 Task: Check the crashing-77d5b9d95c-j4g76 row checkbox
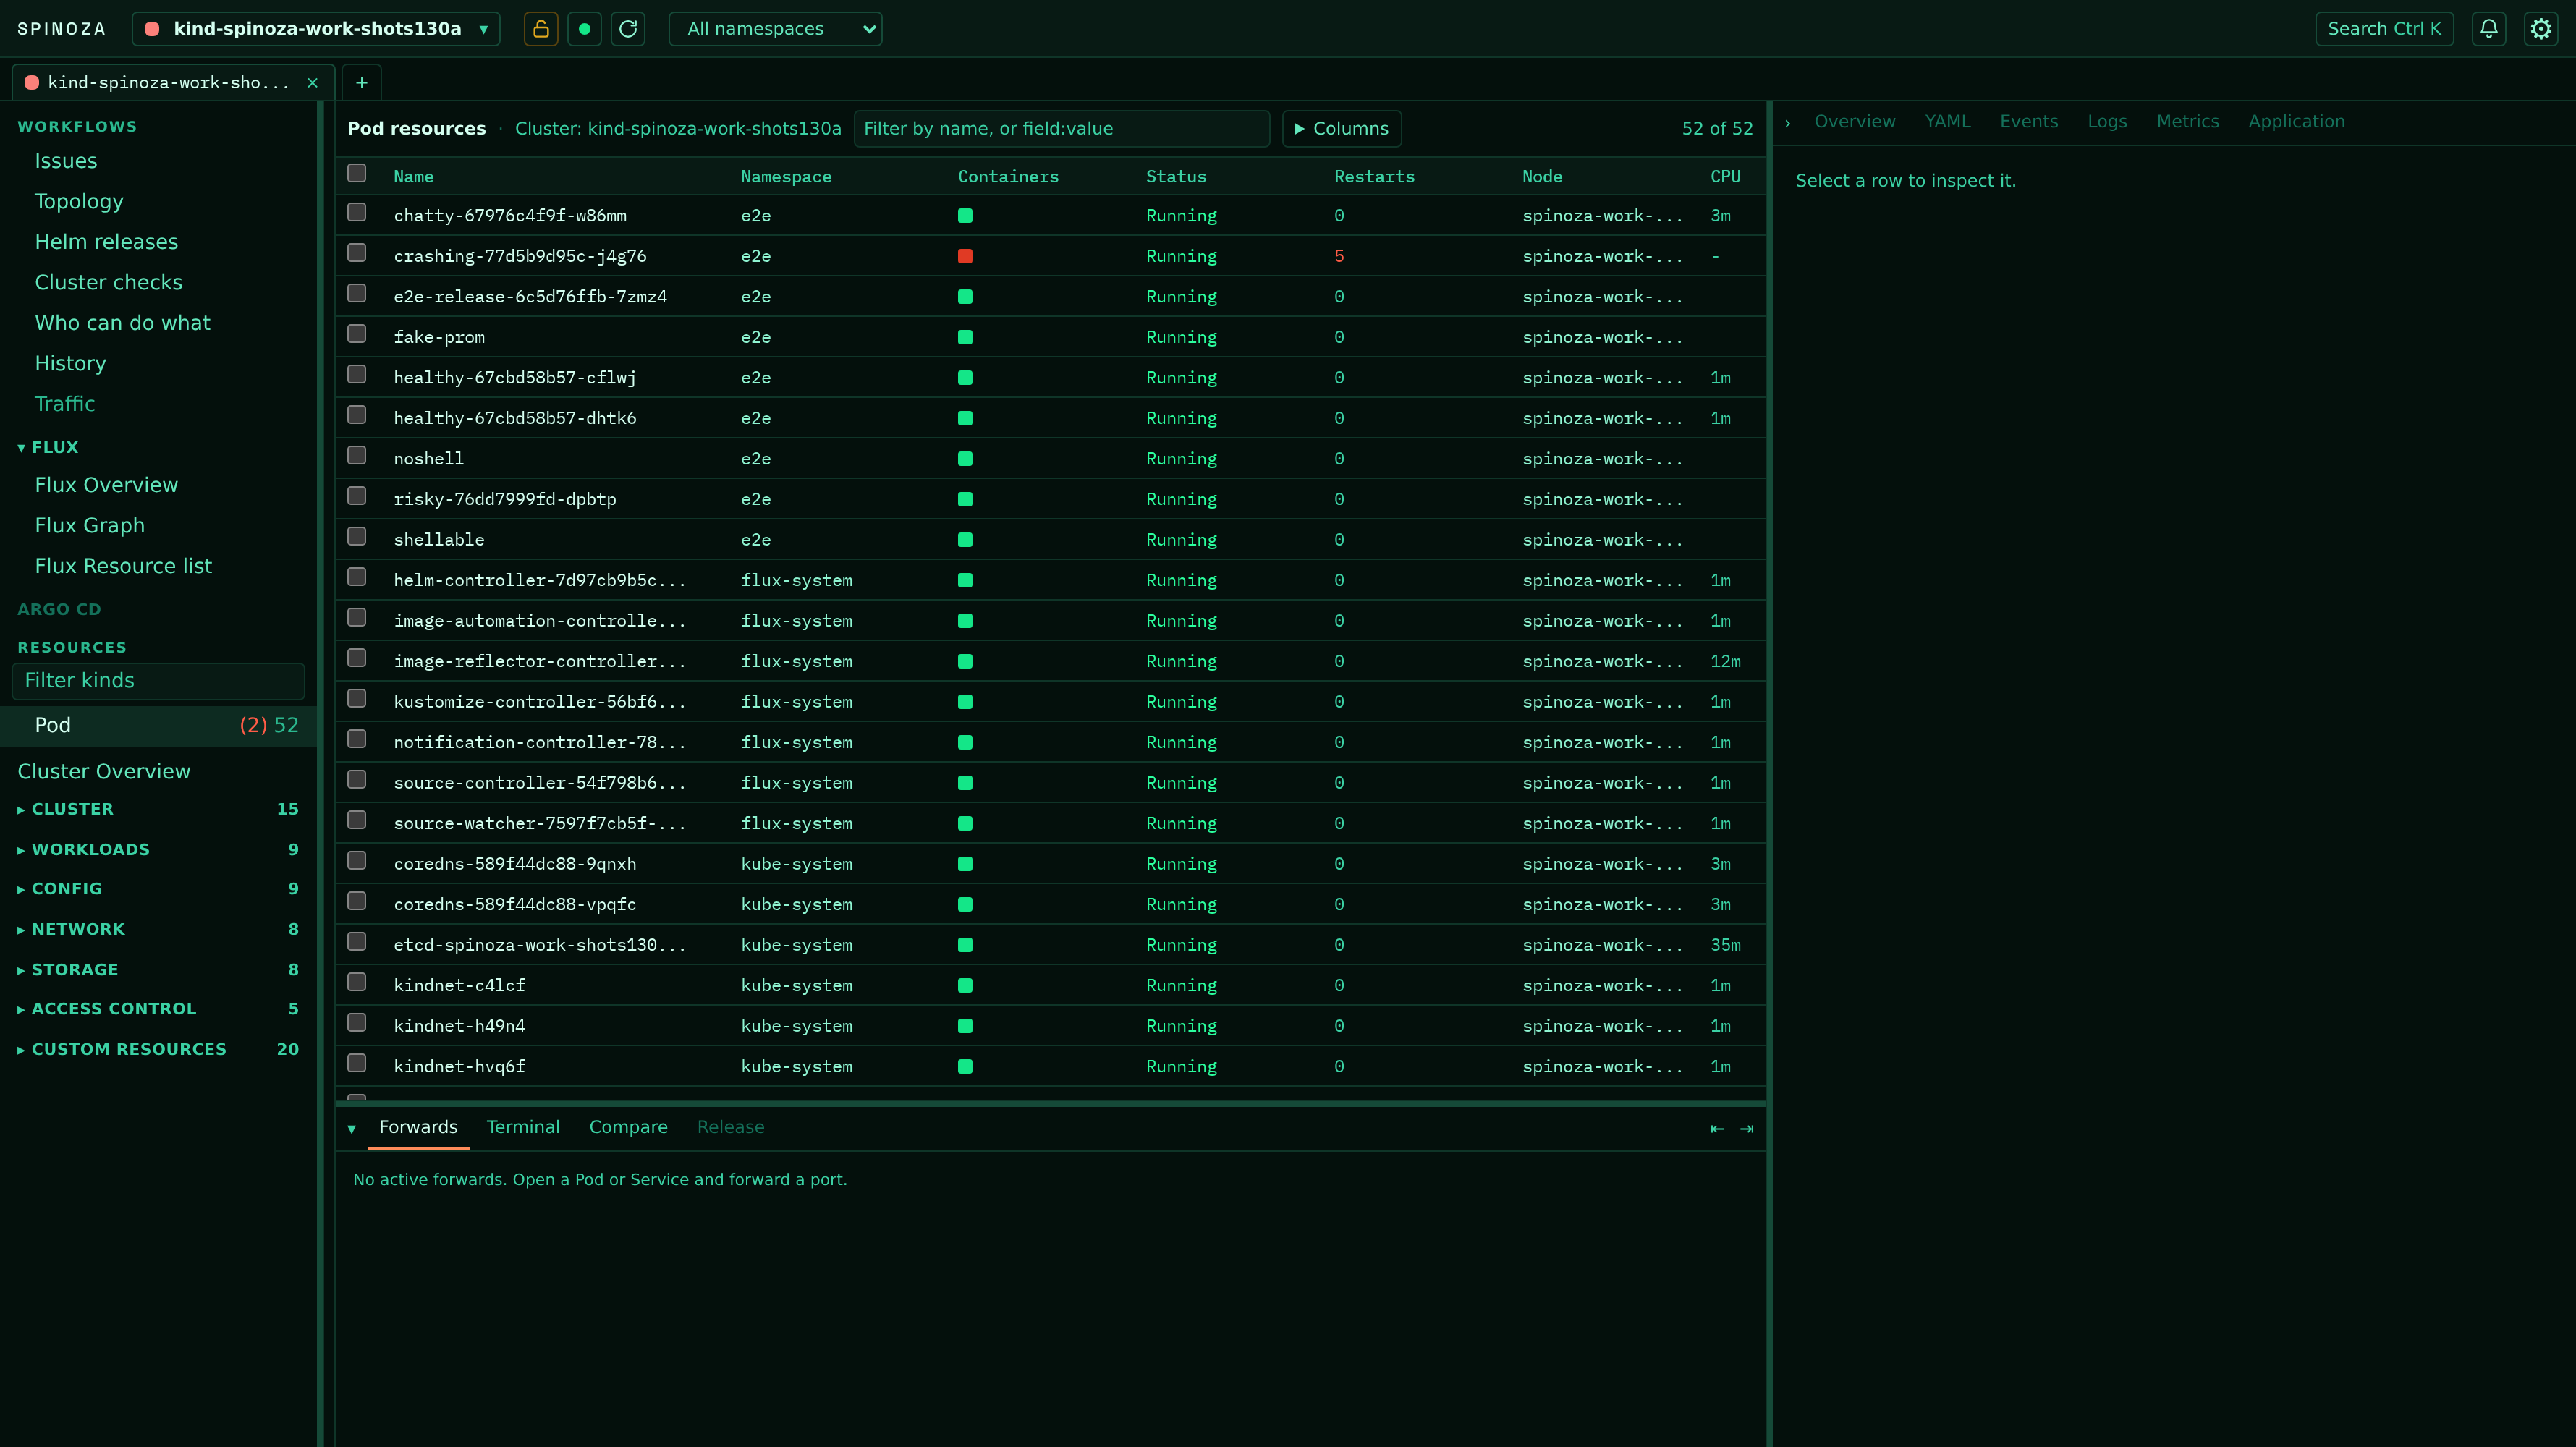[357, 253]
